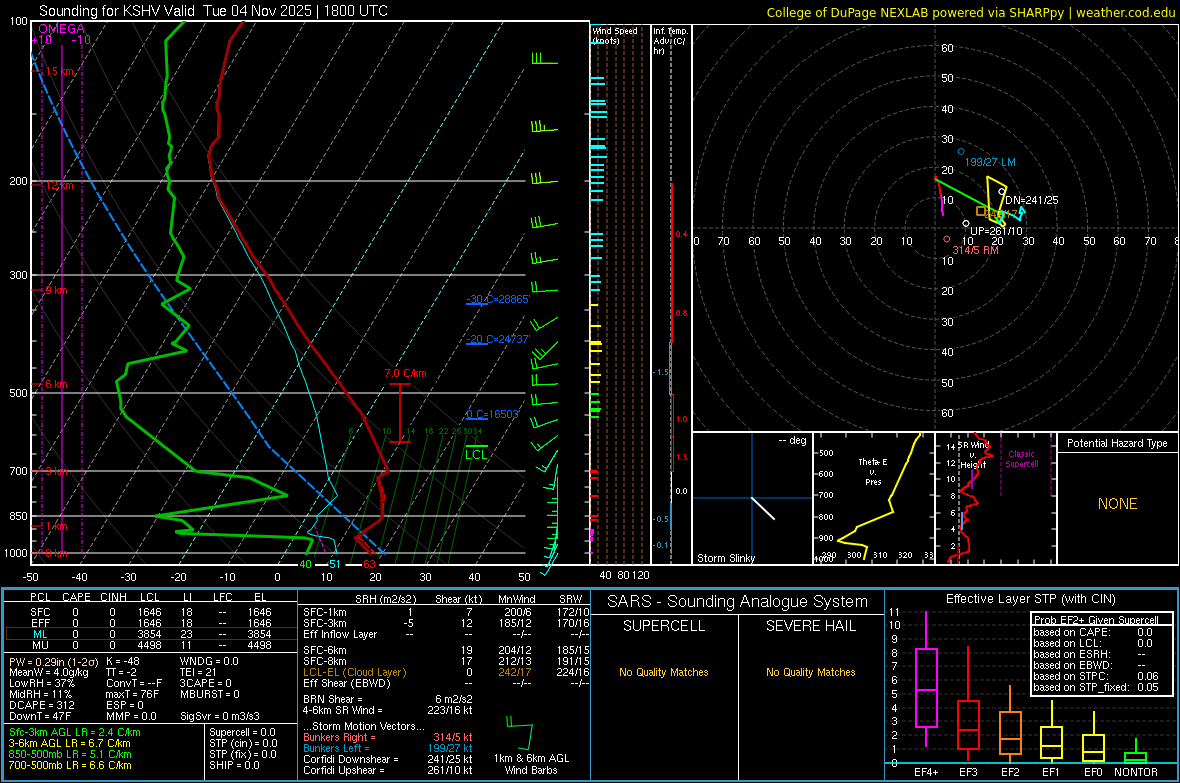Screen dimensions: 1180x783
Task: Select the 'DN=241/25' hodograph label
Action: pyautogui.click(x=1032, y=200)
